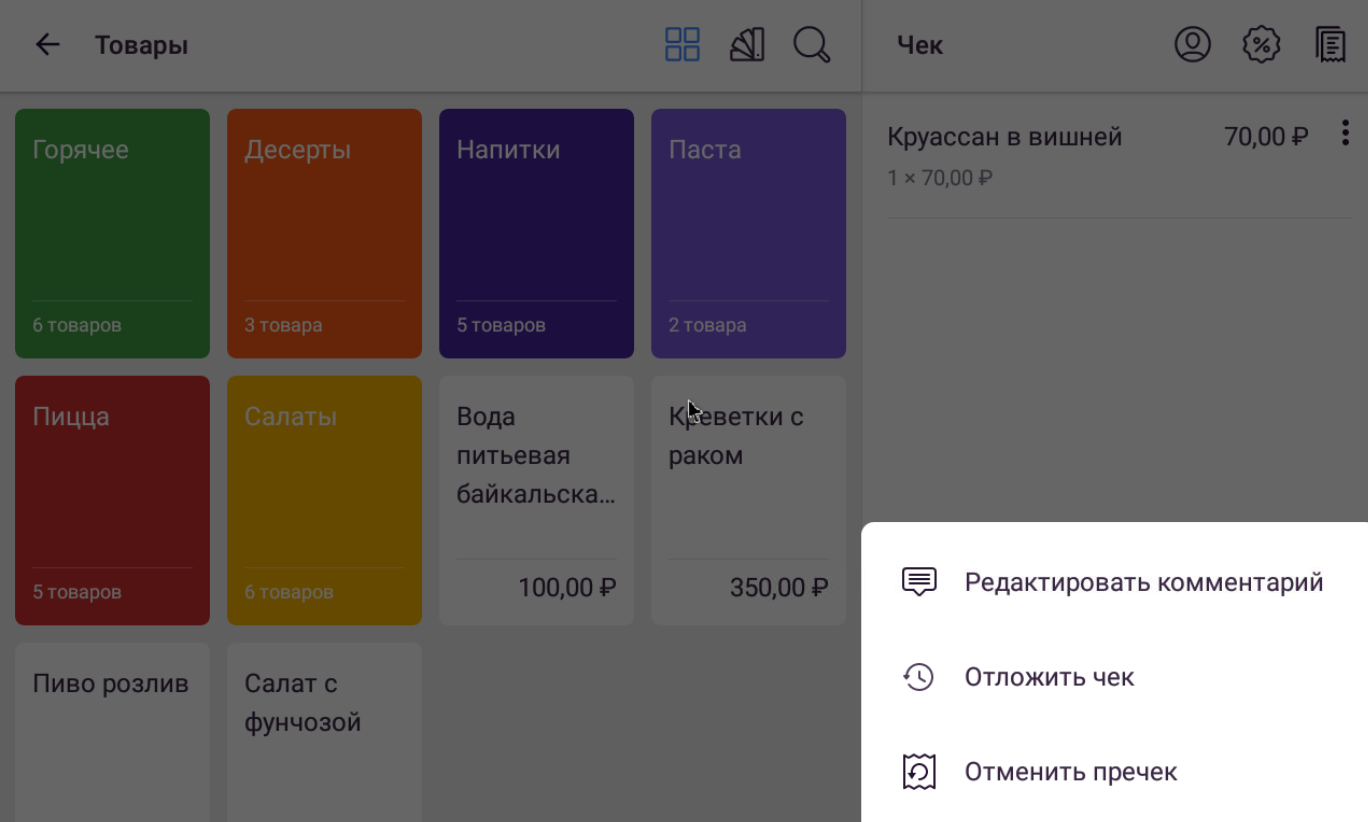Open product search with magnifier icon
1368x822 pixels.
812,45
